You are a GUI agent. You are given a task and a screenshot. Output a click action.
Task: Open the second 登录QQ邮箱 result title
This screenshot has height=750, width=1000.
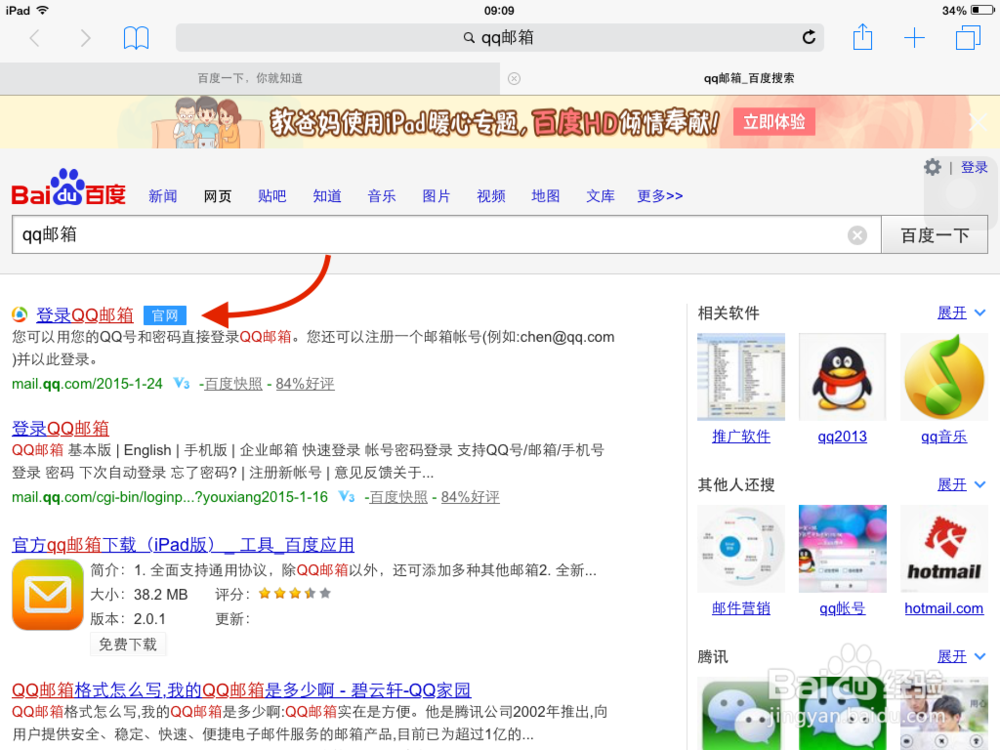[61, 429]
